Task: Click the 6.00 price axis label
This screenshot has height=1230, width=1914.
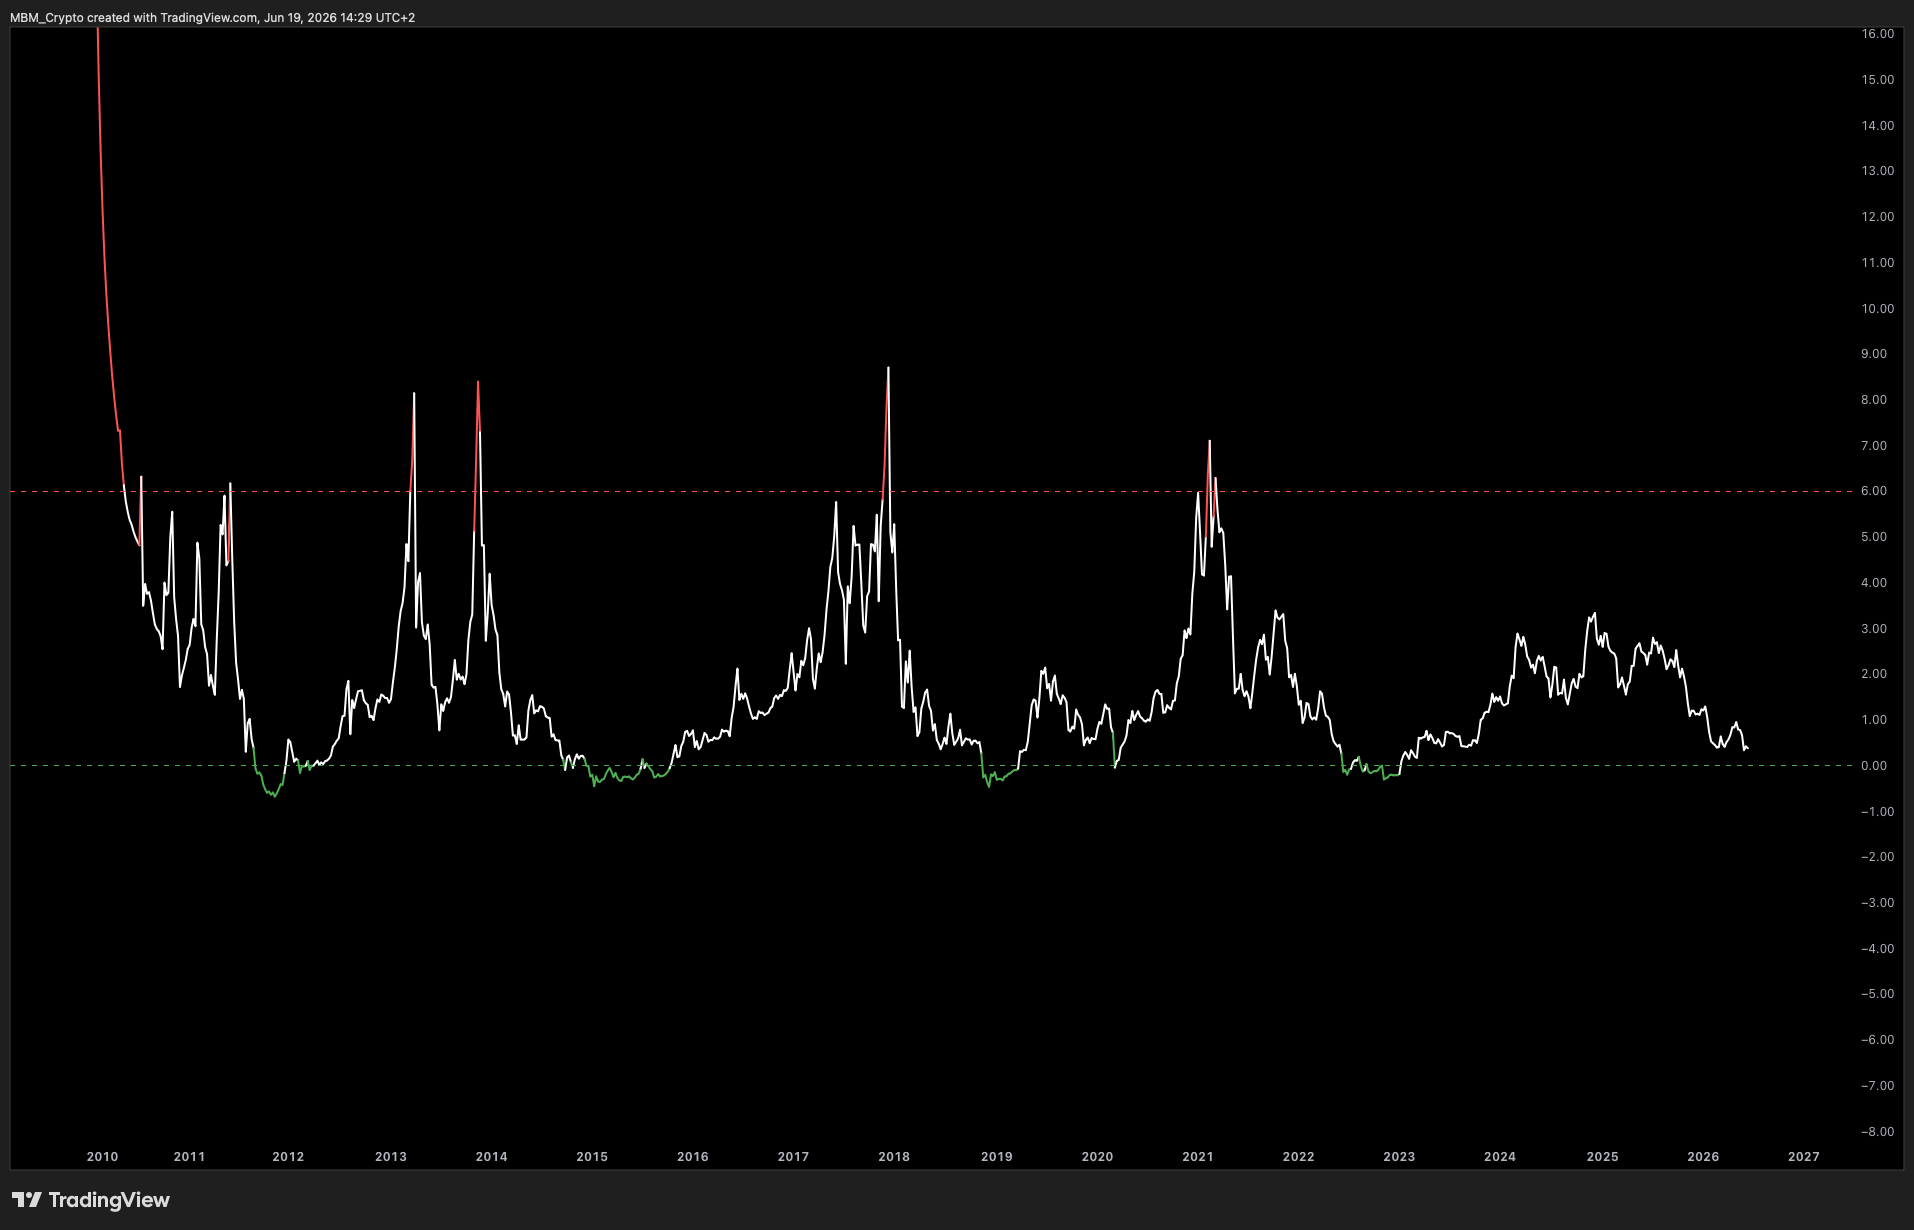Action: click(x=1873, y=491)
